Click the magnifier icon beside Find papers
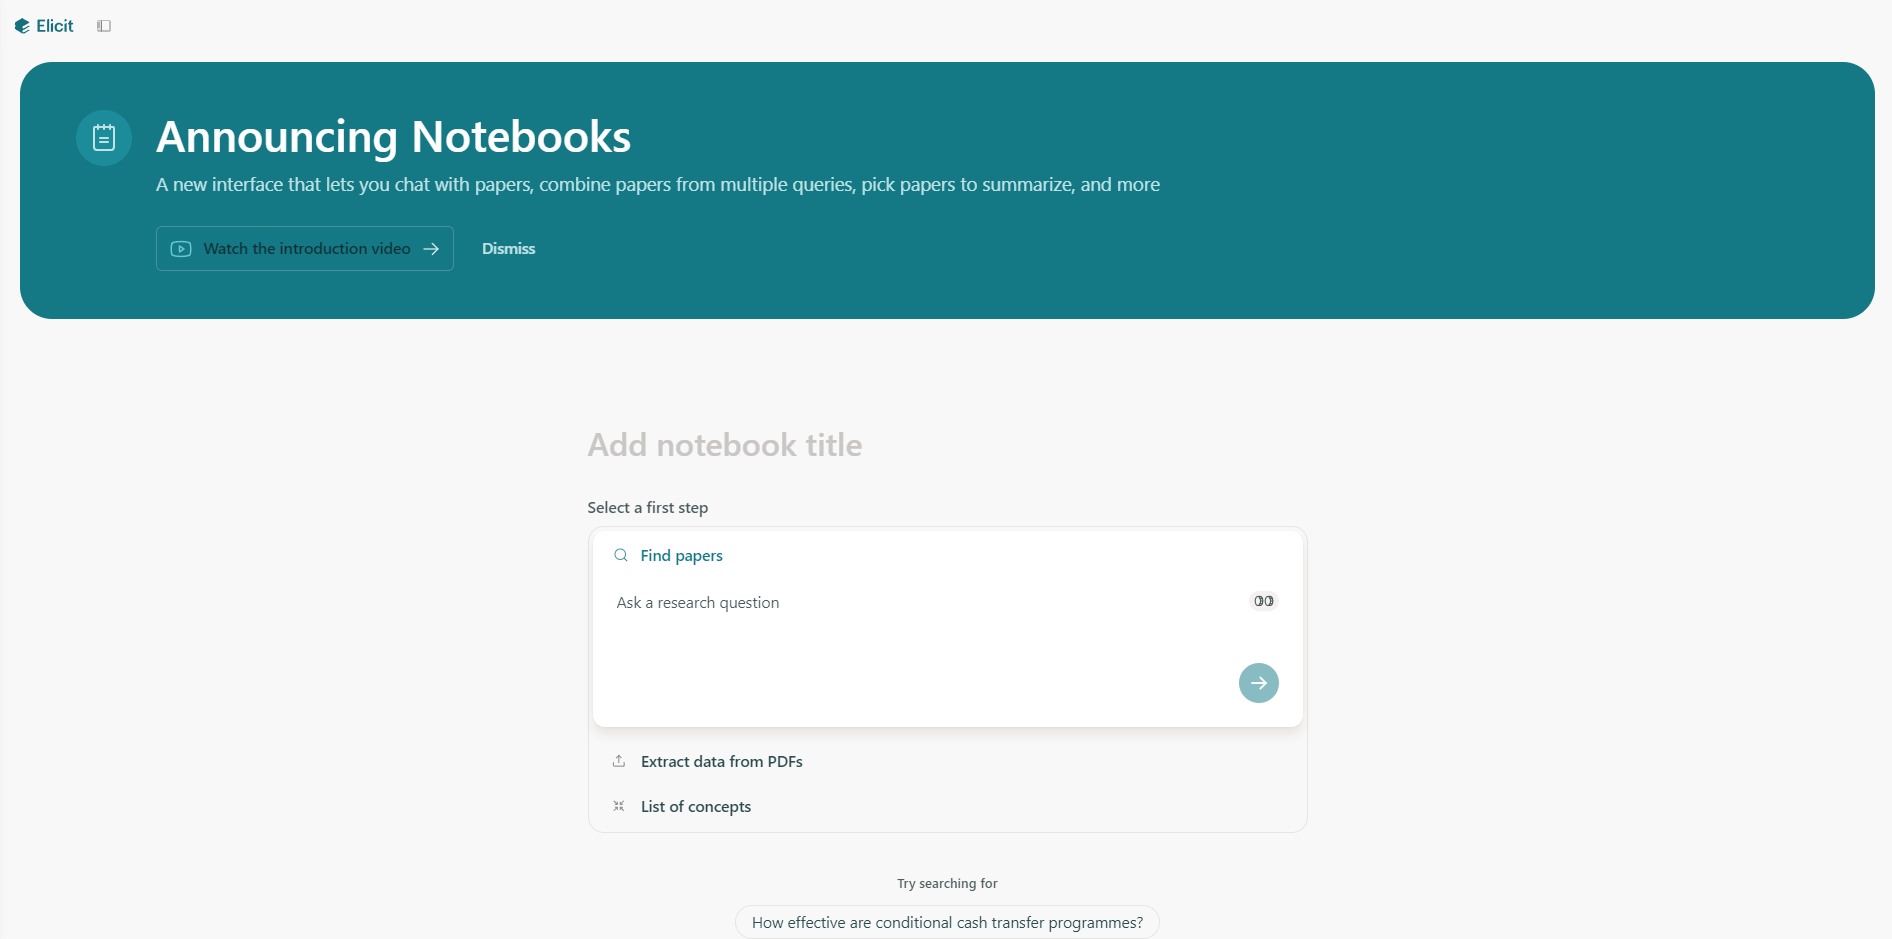 [621, 555]
